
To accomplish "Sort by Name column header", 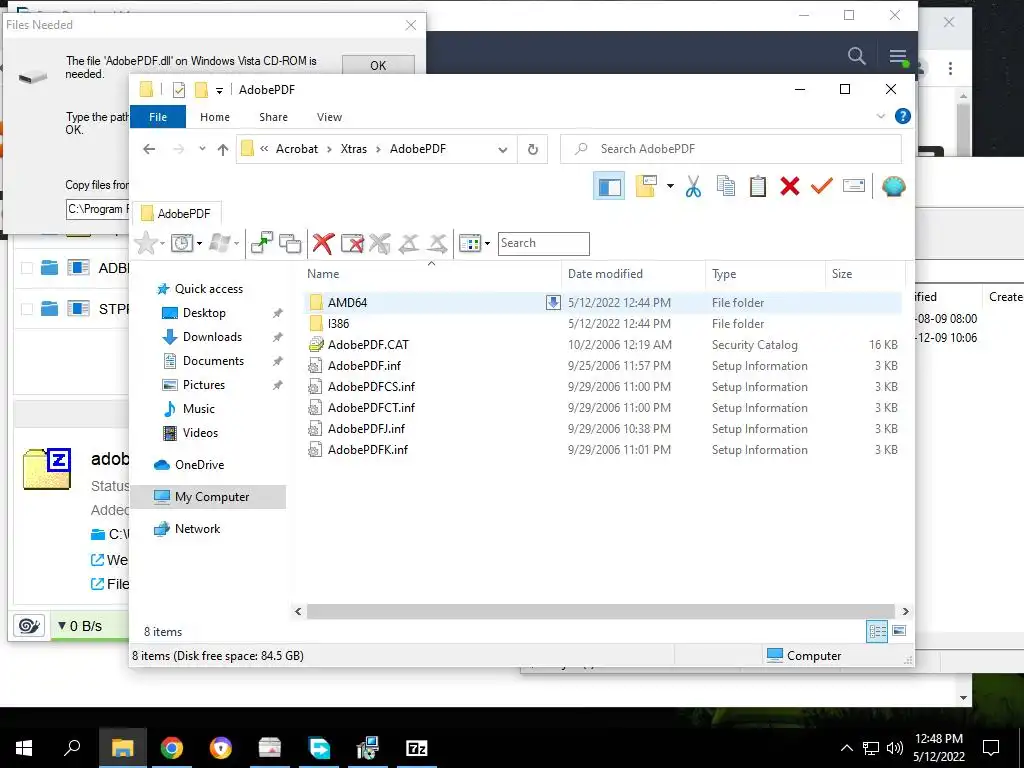I will [x=431, y=274].
